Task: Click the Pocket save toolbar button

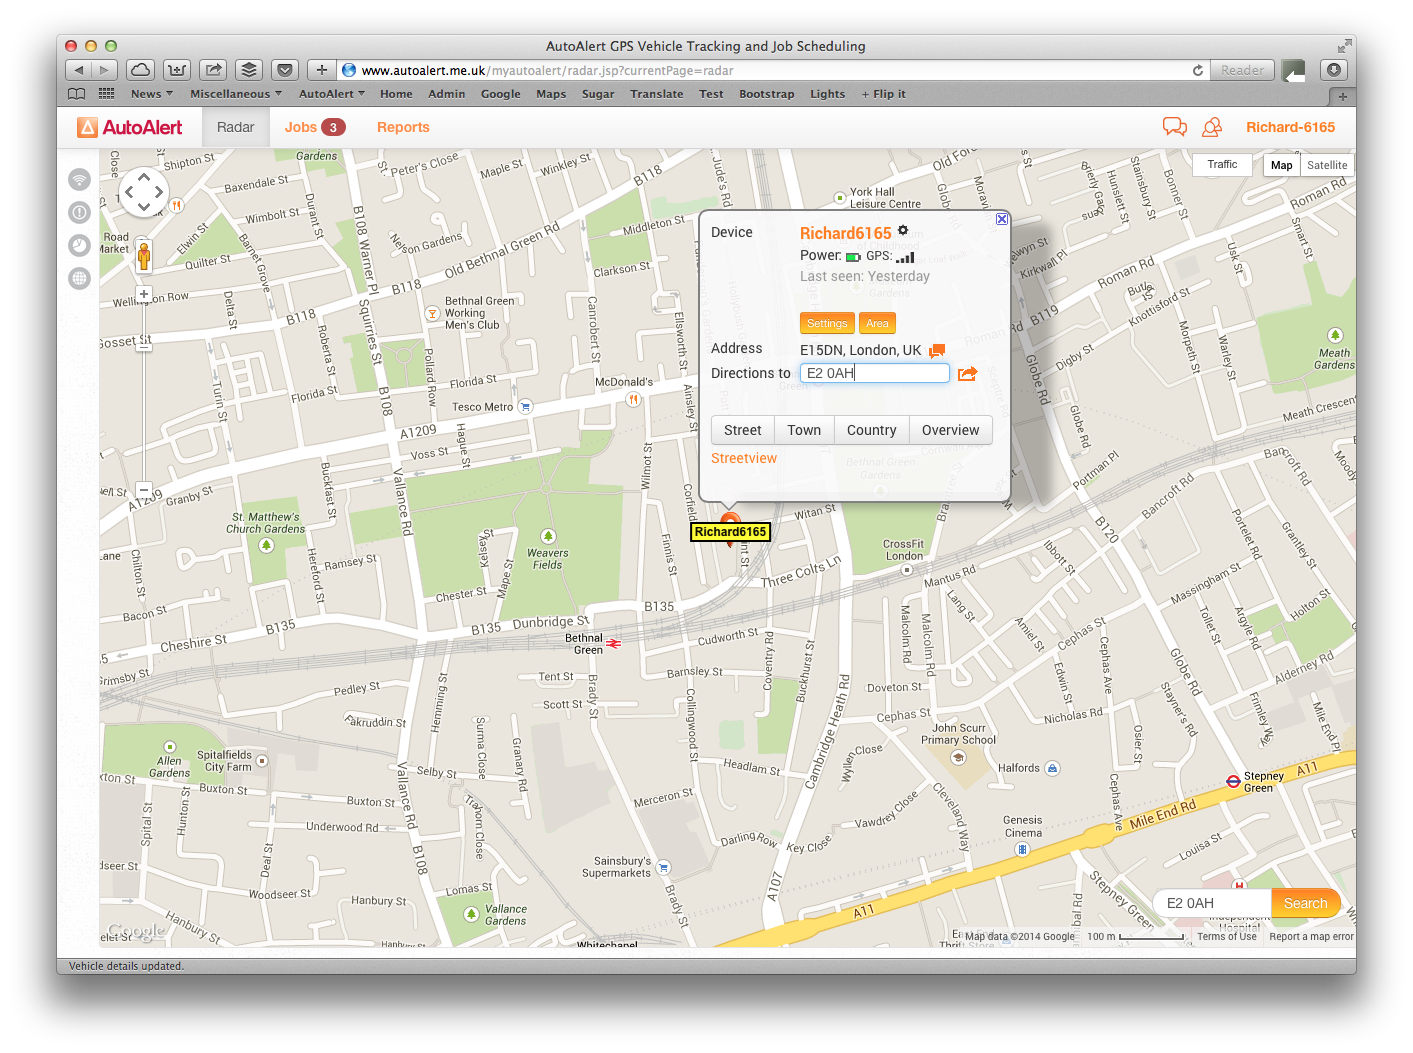Action: click(285, 70)
